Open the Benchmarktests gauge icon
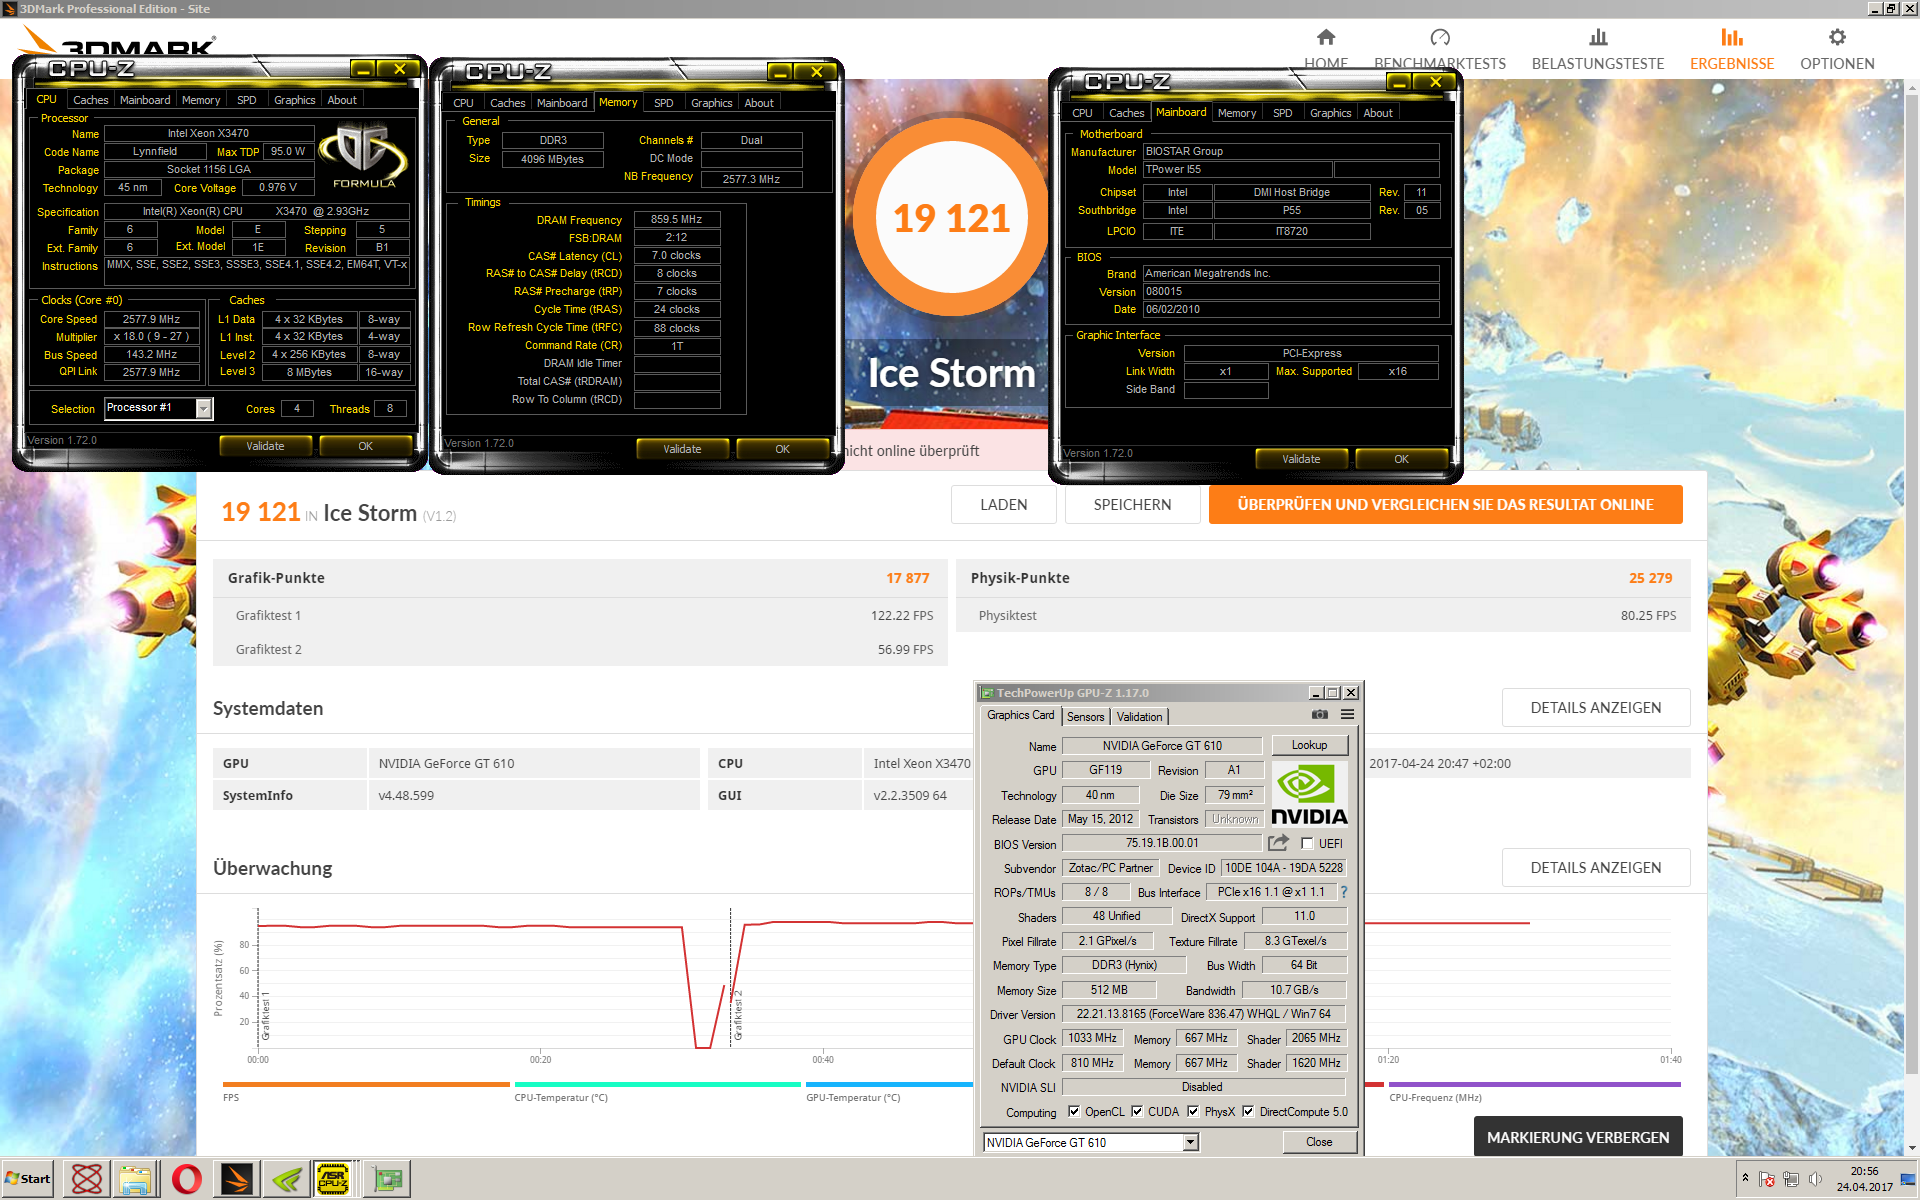This screenshot has height=1200, width=1920. tap(1440, 38)
